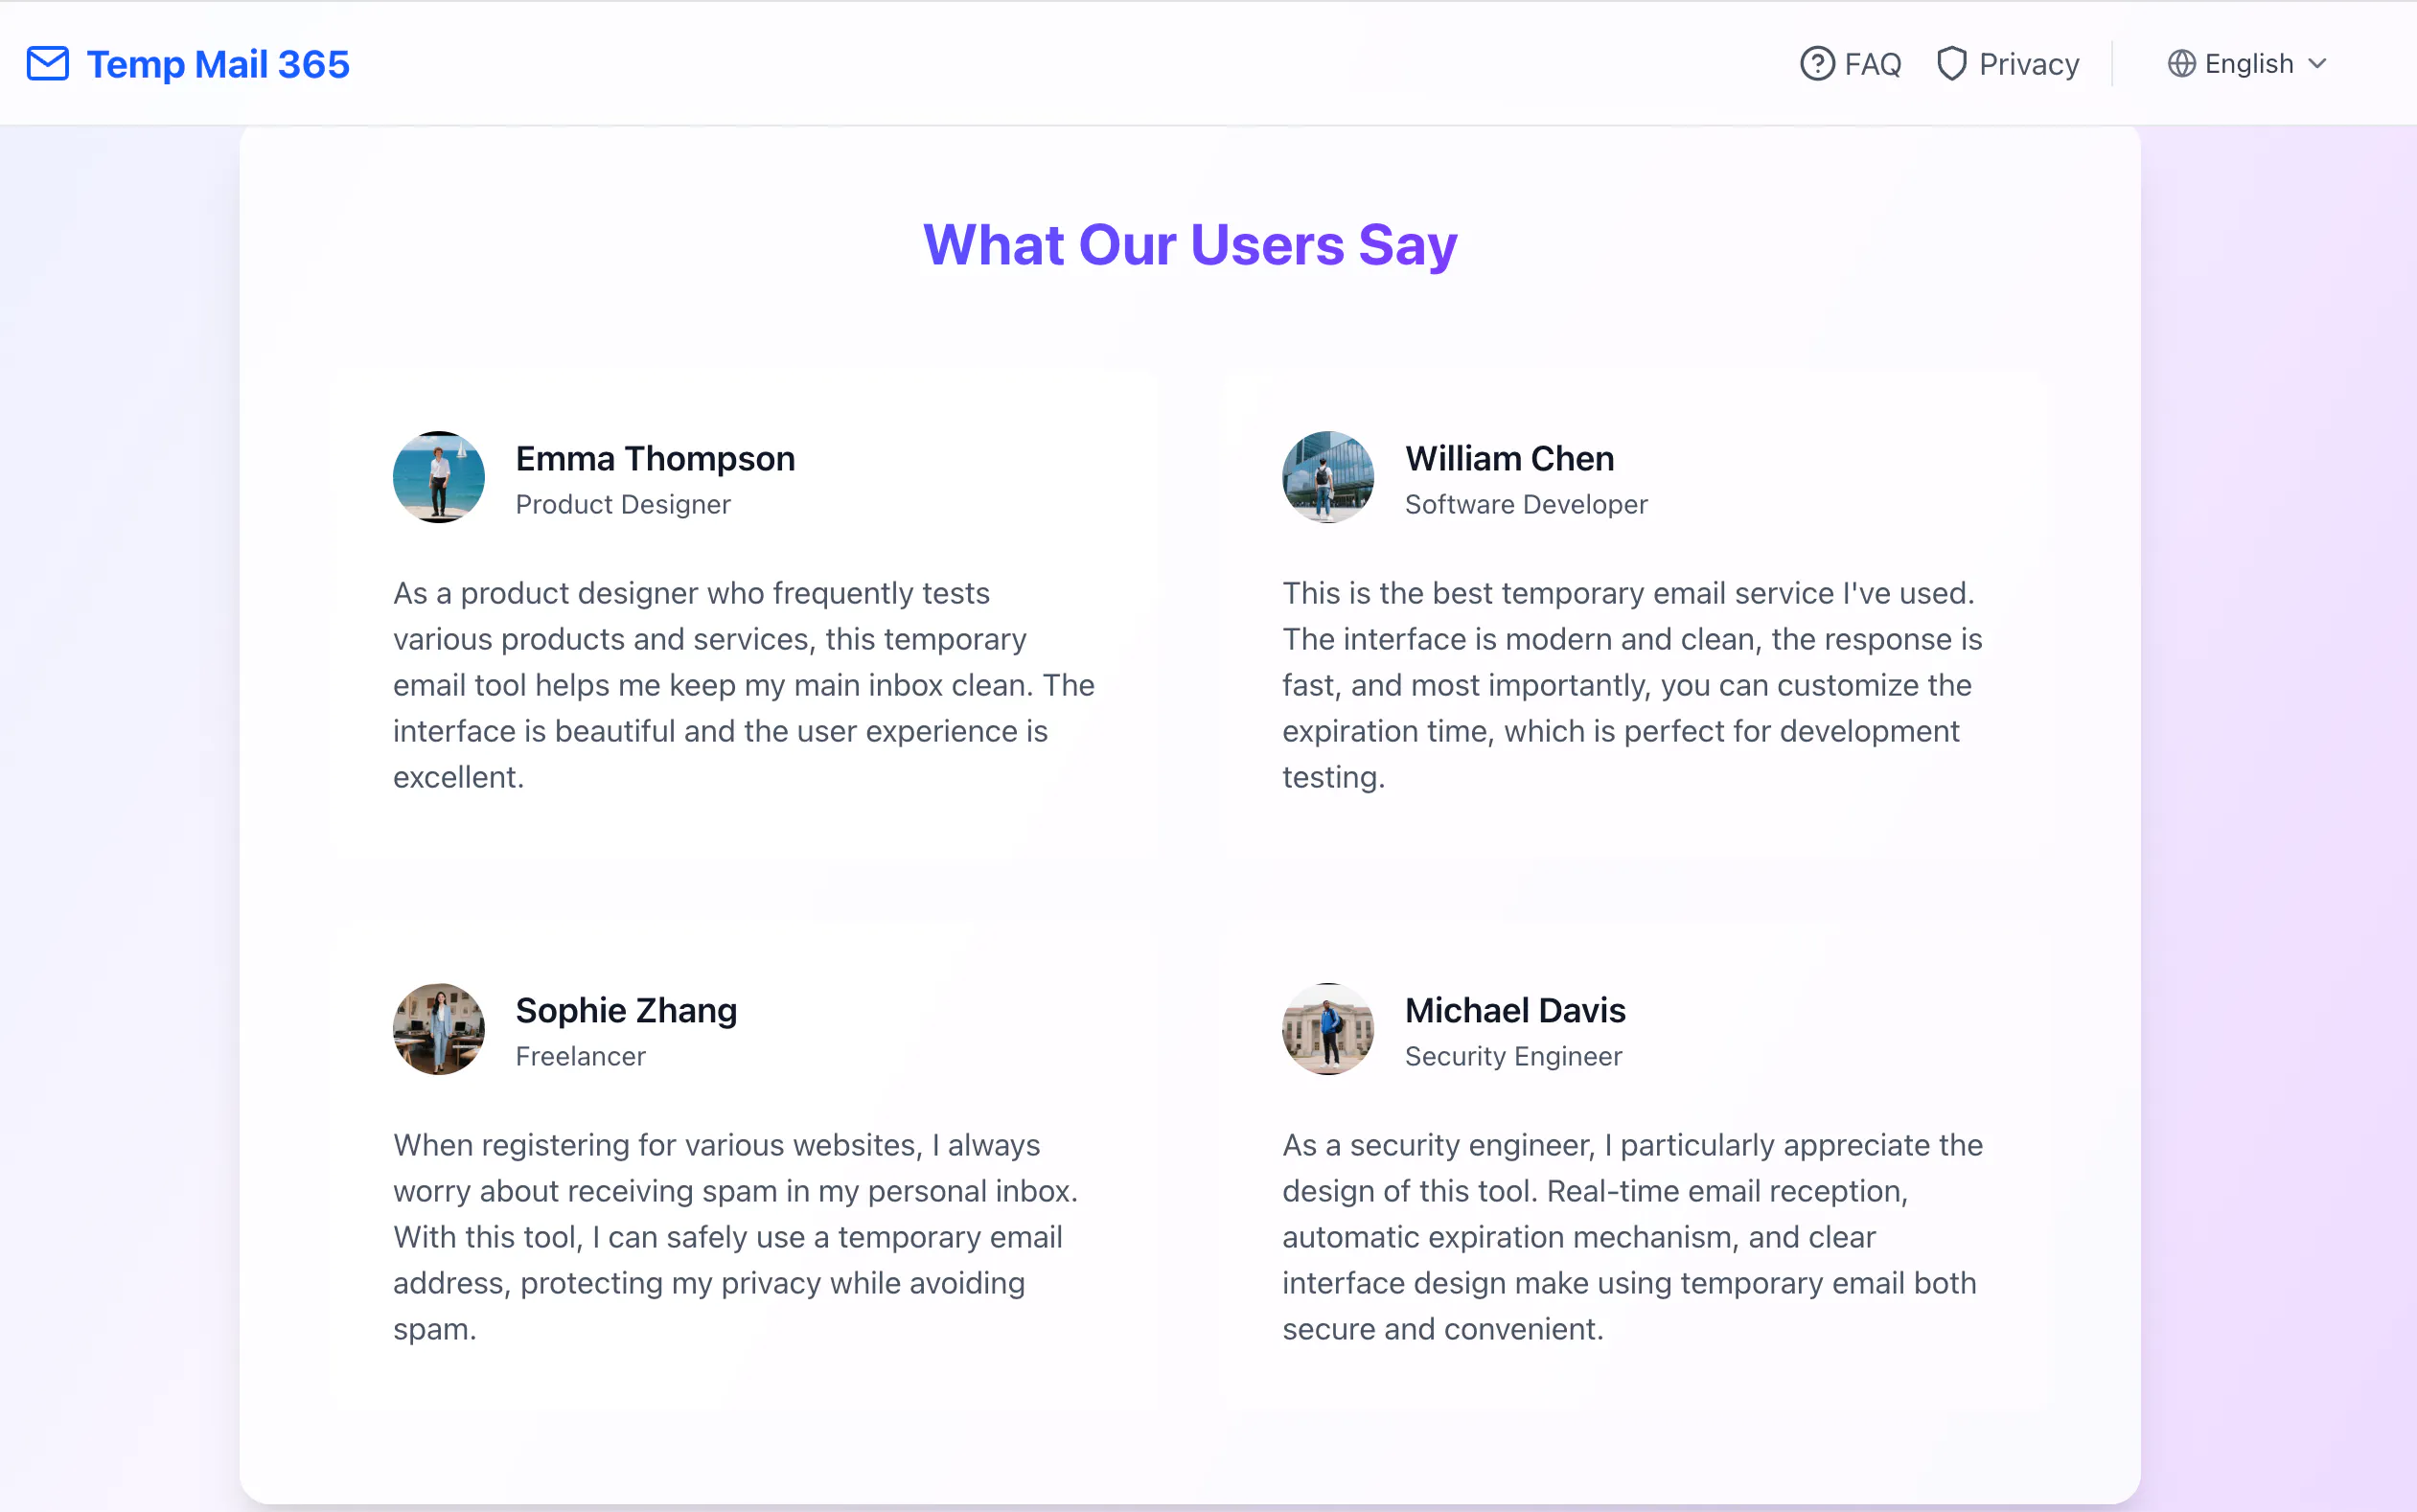Click the Privacy shield icon
Viewport: 2417px width, 1512px height.
click(1951, 64)
